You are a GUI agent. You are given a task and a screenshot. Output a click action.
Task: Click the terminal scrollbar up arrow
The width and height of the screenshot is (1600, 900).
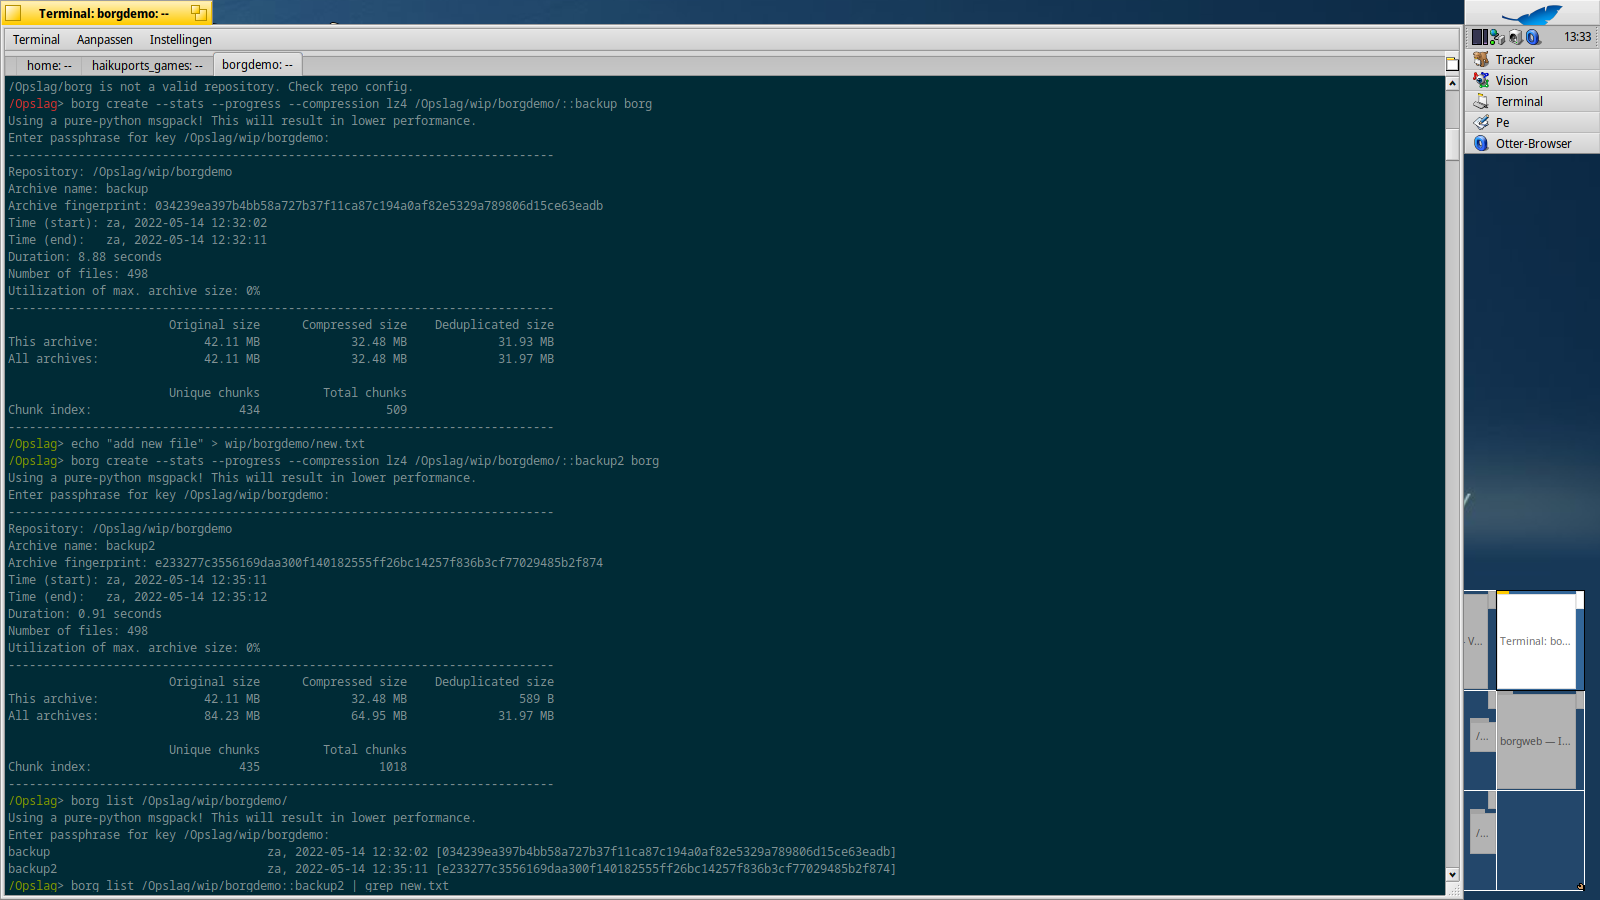click(1452, 84)
